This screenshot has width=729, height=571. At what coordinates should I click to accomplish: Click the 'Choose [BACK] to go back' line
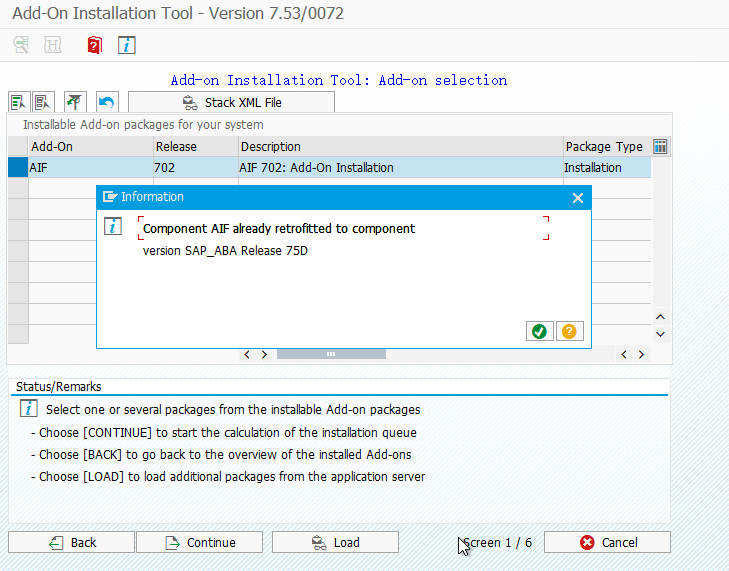221,454
